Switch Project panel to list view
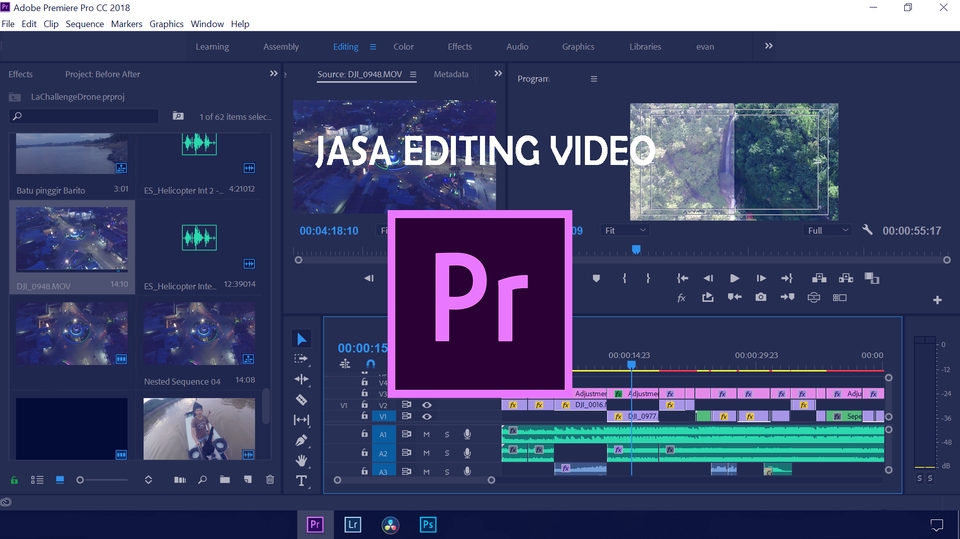Screen dimensions: 960x539 coord(37,480)
